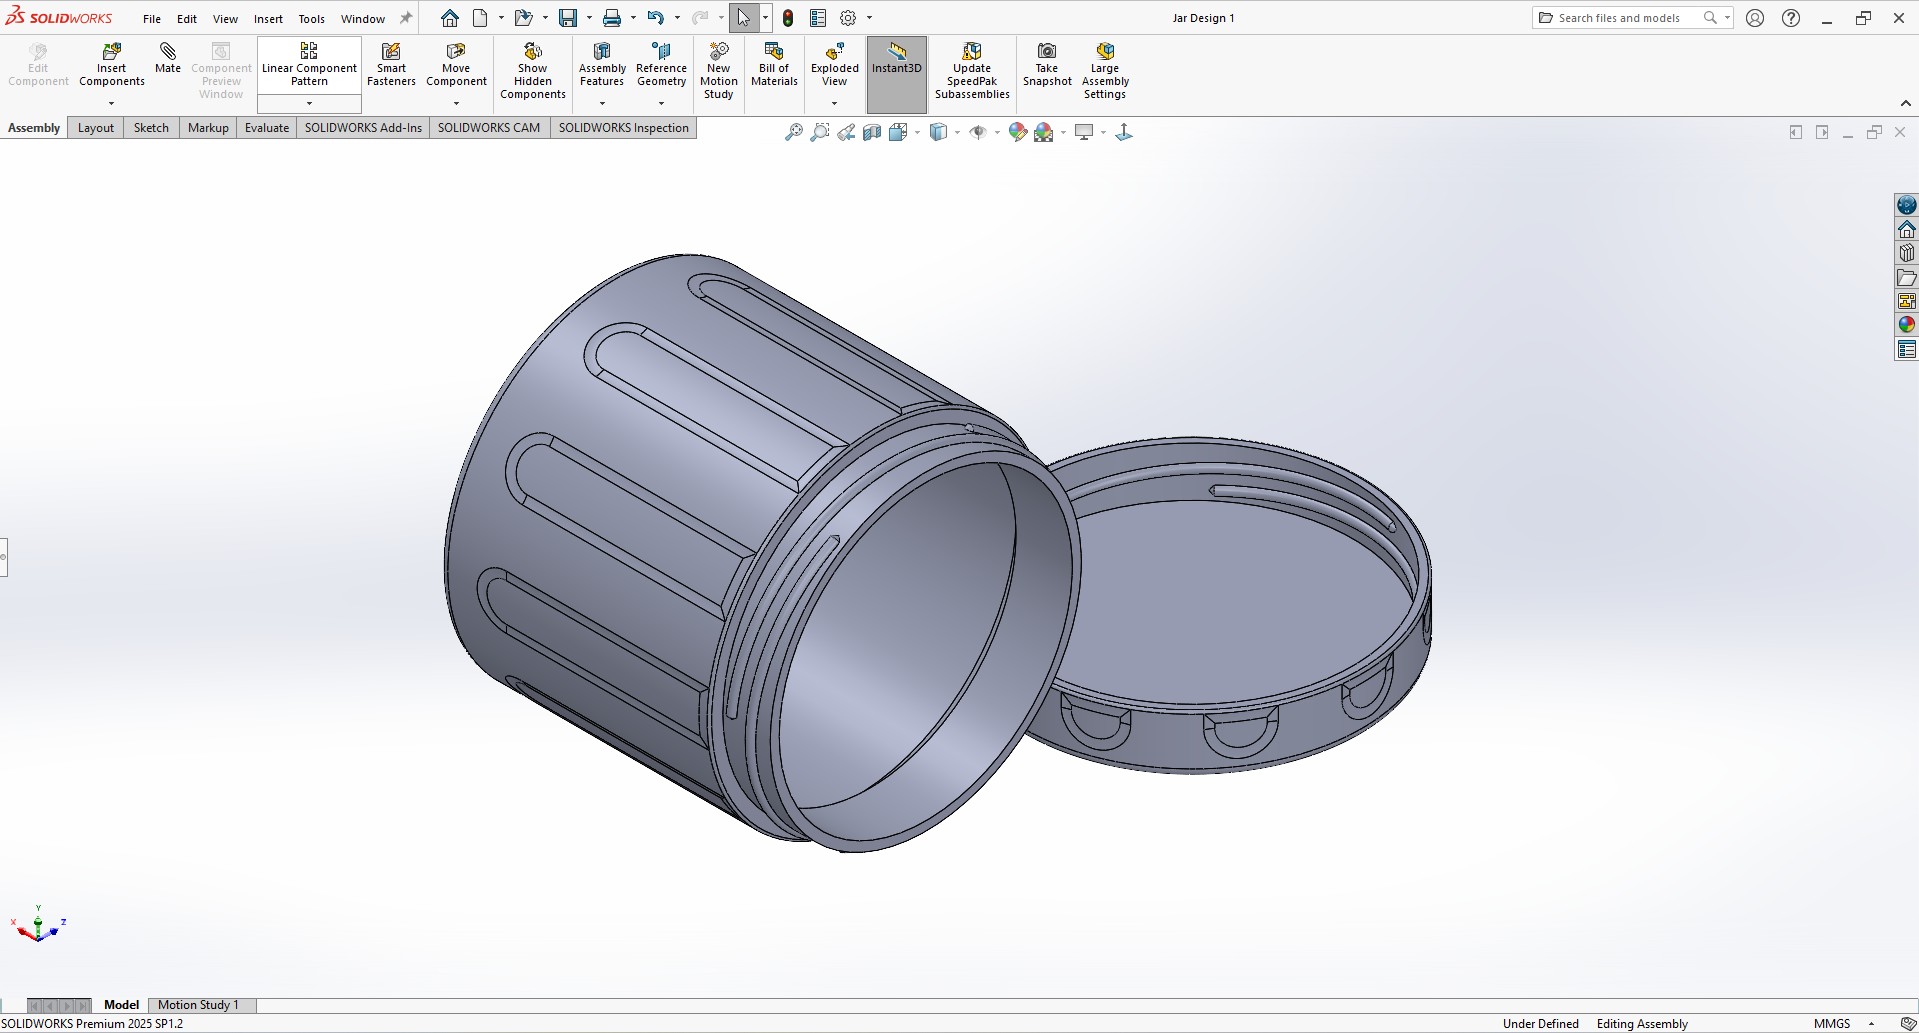The image size is (1919, 1033).
Task: Pin the SOLIDWORKS menu bar
Action: pyautogui.click(x=406, y=18)
